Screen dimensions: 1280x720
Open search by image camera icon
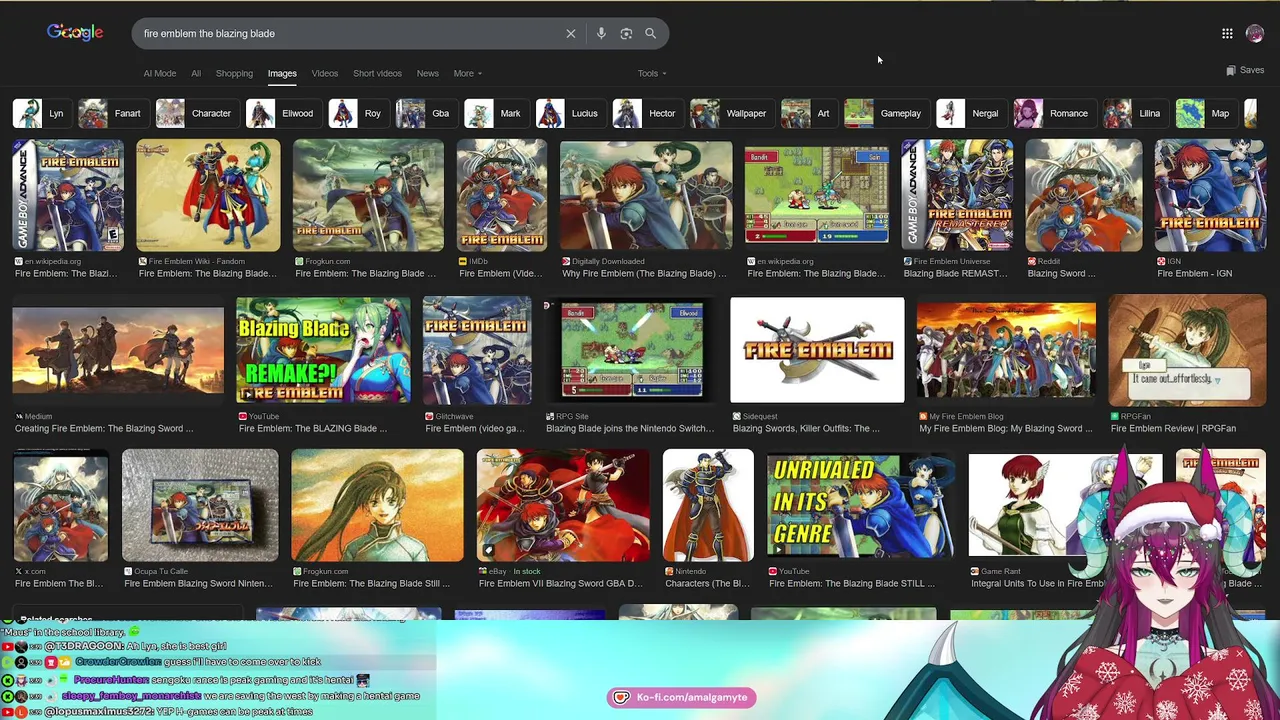click(626, 33)
